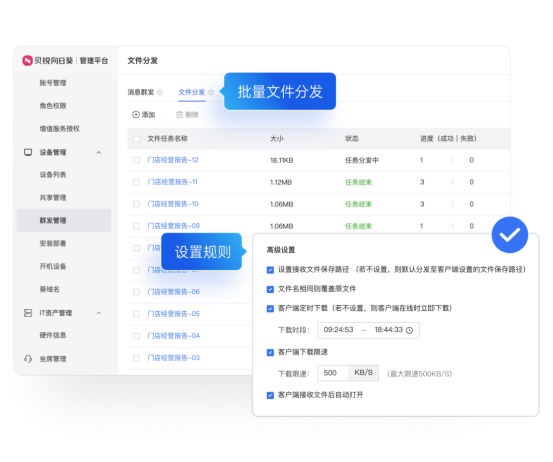This screenshot has width=553, height=462.
Task: Toggle 文件名相同则覆盖原文件 checkbox
Action: point(270,290)
